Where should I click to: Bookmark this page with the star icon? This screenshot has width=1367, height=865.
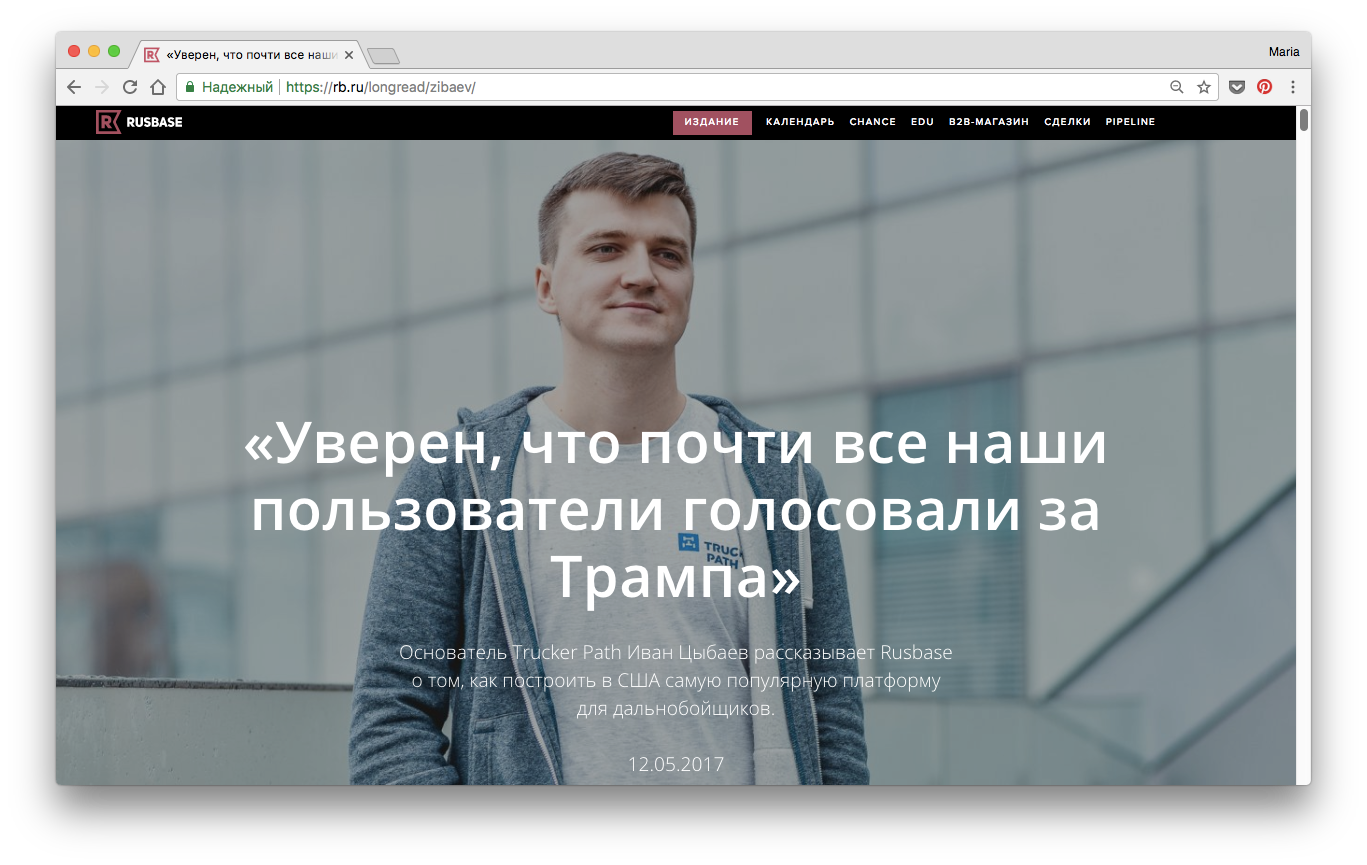pos(1204,87)
